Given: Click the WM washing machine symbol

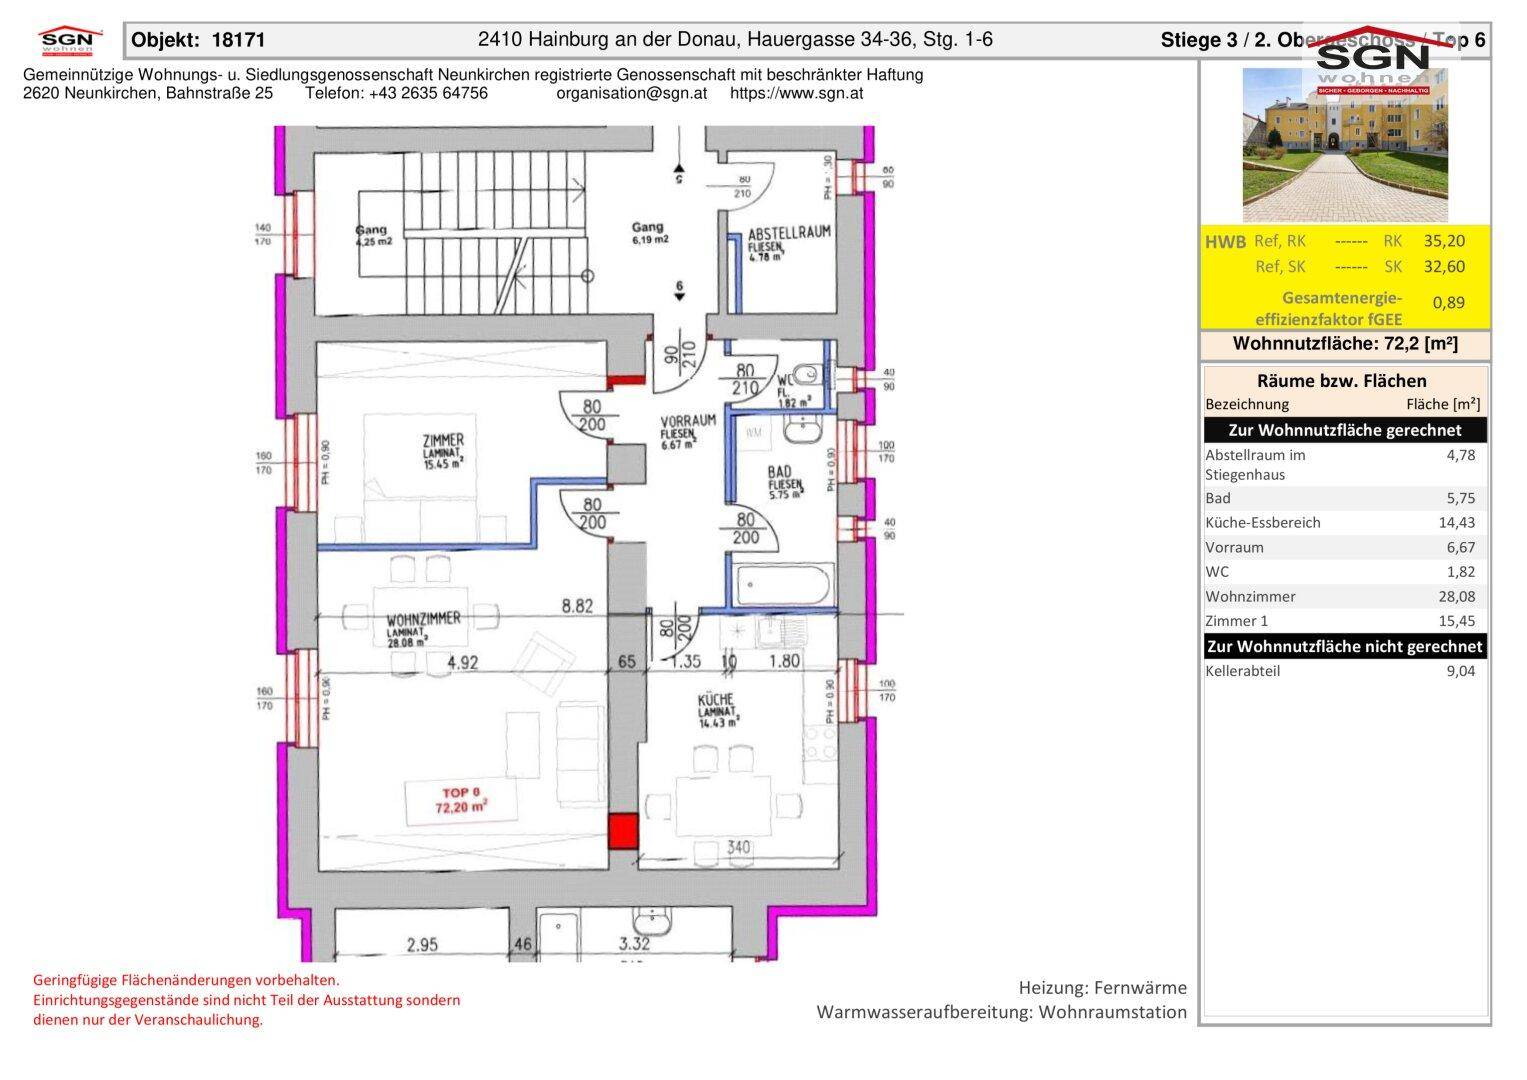Looking at the screenshot, I should (x=753, y=433).
